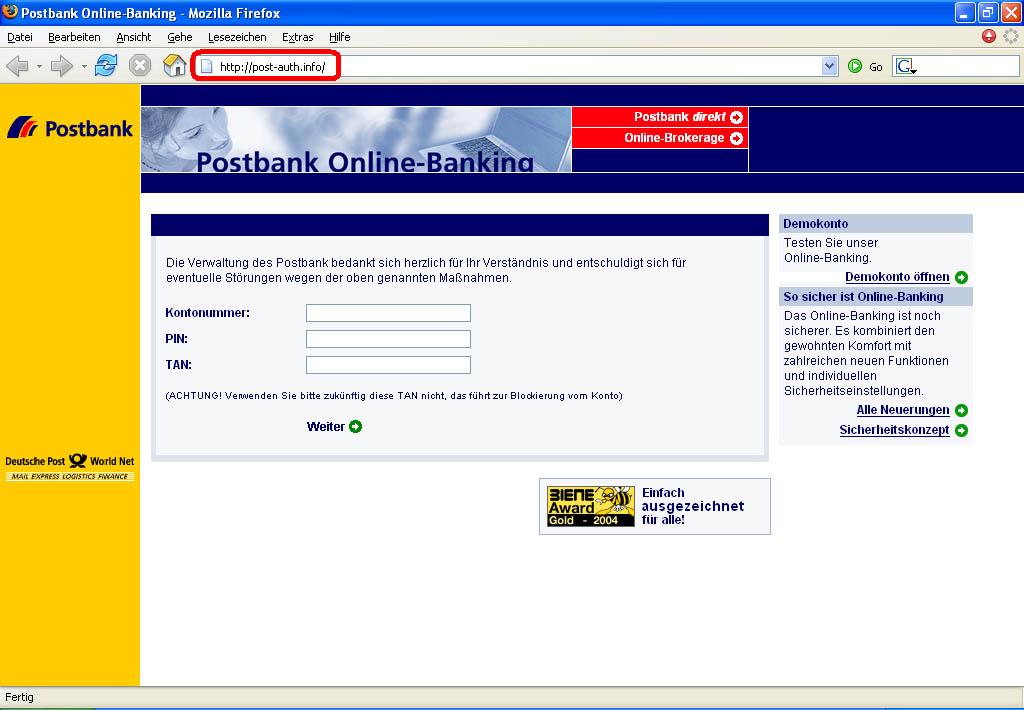This screenshot has width=1024, height=710.
Task: Open the Back button history dropdown arrow
Action: coord(39,67)
